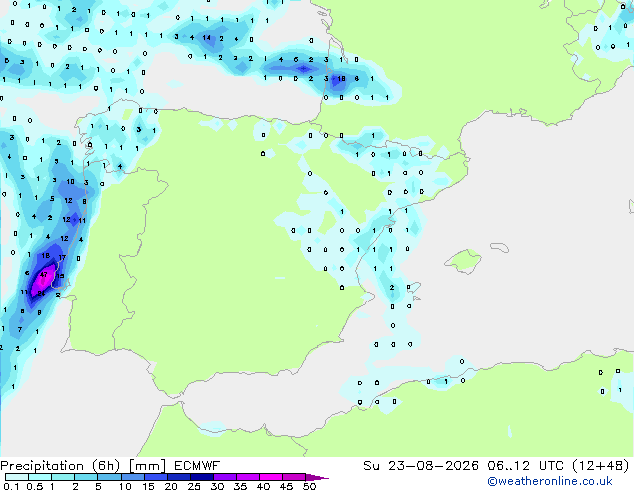Image resolution: width=634 pixels, height=490 pixels.
Task: Open the weatheronline.co.uk link
Action: (x=550, y=481)
